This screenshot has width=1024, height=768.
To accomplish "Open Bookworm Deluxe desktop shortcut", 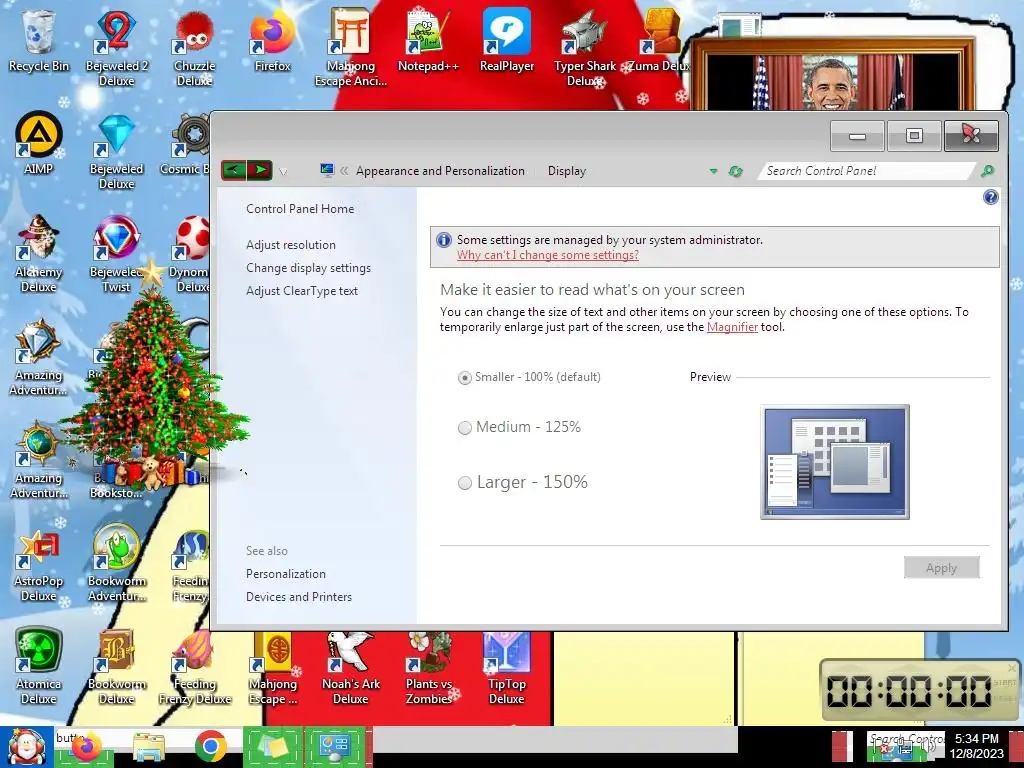I will [117, 667].
